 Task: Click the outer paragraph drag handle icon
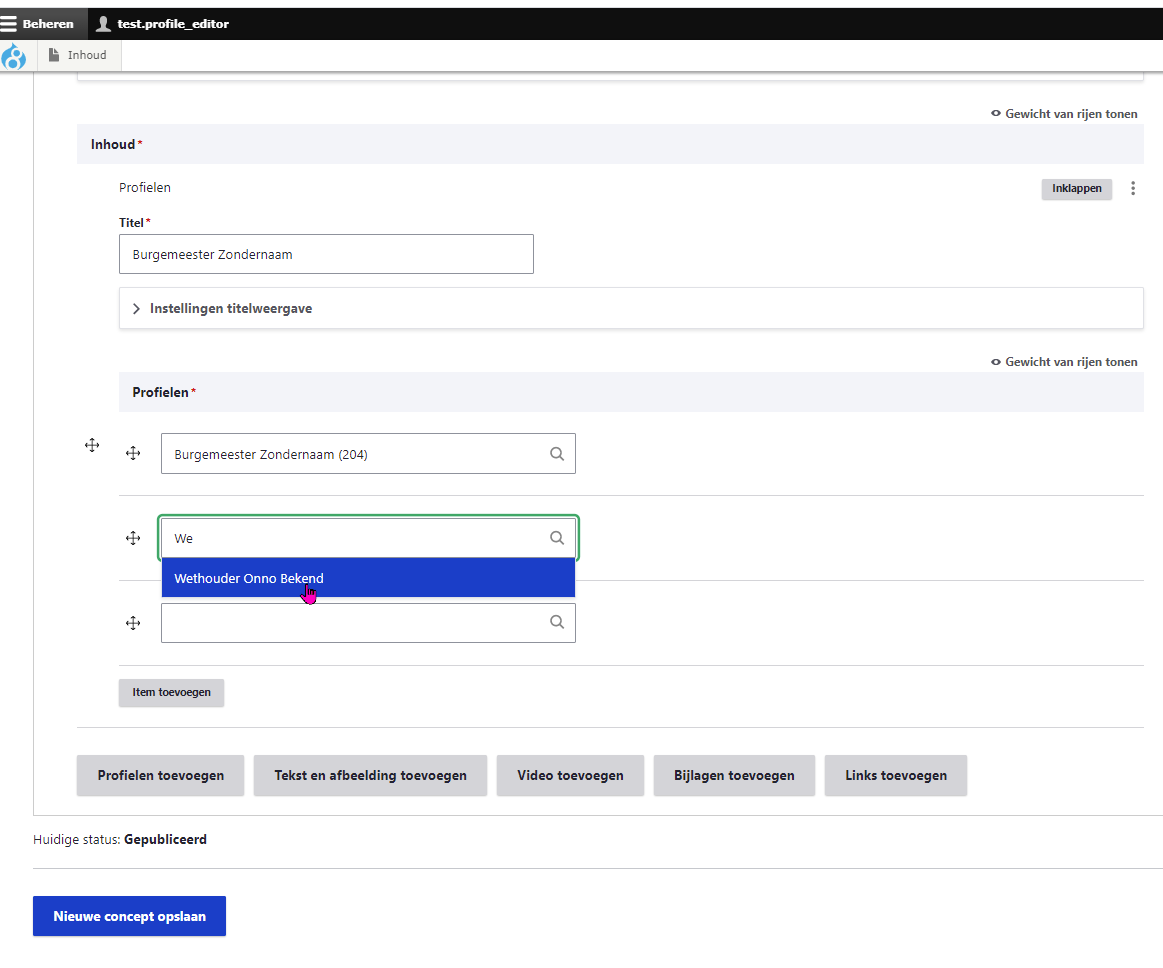(x=92, y=445)
